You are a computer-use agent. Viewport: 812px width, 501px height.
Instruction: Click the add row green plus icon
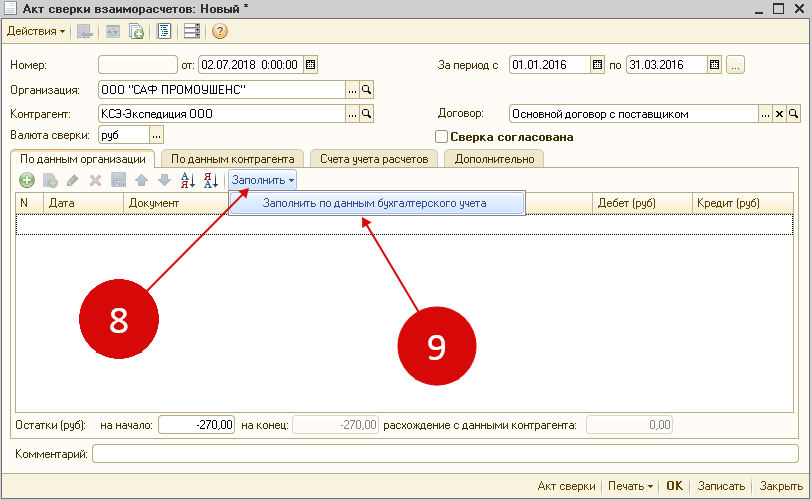point(27,180)
